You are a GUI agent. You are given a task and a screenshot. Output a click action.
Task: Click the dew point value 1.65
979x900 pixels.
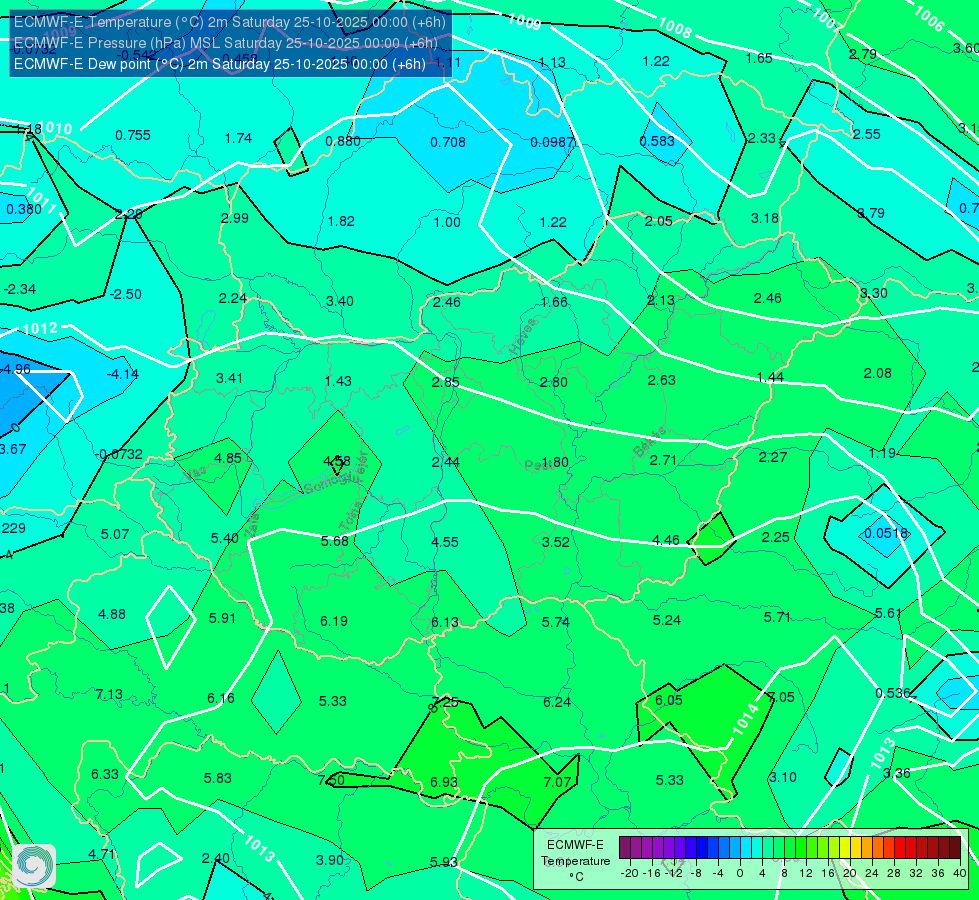pos(759,59)
